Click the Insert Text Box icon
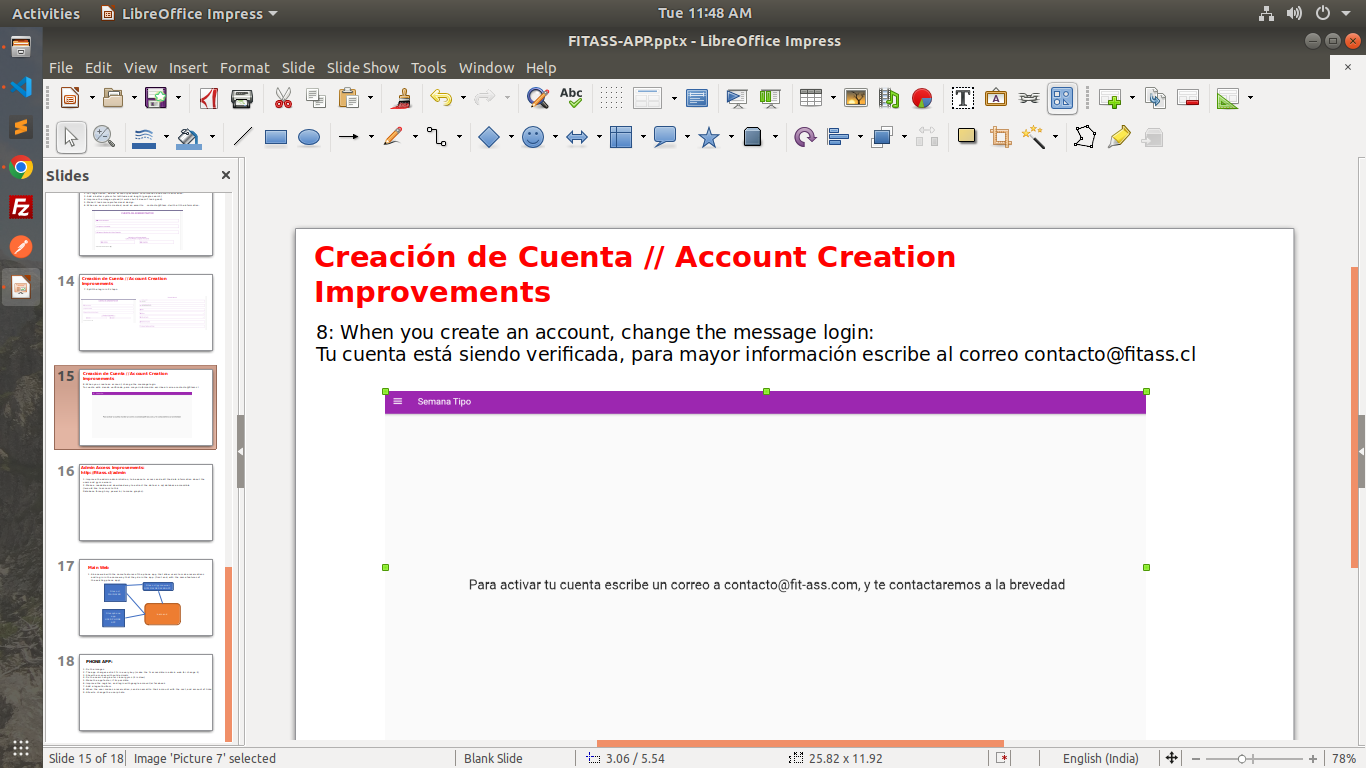Screen dimensions: 1366x768 point(963,98)
